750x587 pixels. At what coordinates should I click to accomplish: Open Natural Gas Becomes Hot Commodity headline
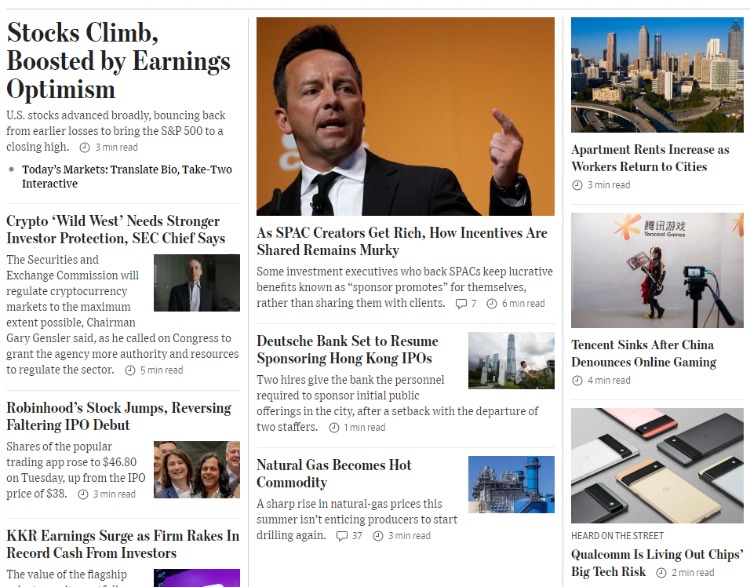tap(334, 473)
